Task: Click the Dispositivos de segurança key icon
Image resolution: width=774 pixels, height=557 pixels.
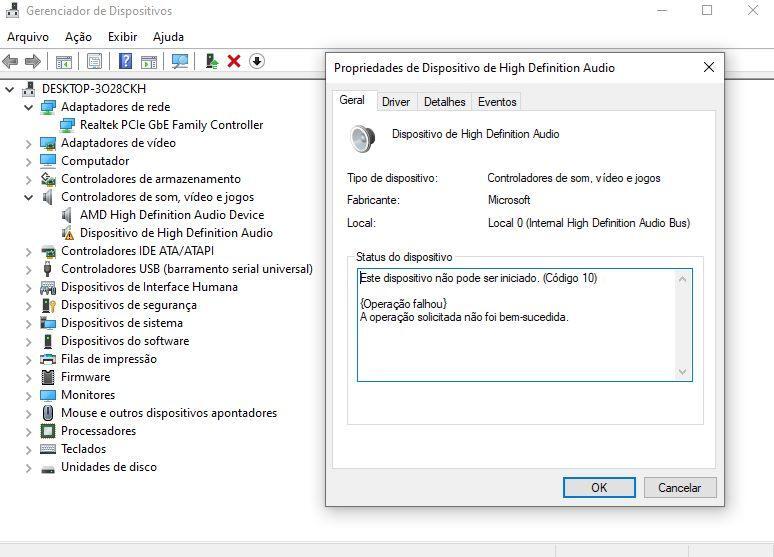Action: pyautogui.click(x=48, y=305)
